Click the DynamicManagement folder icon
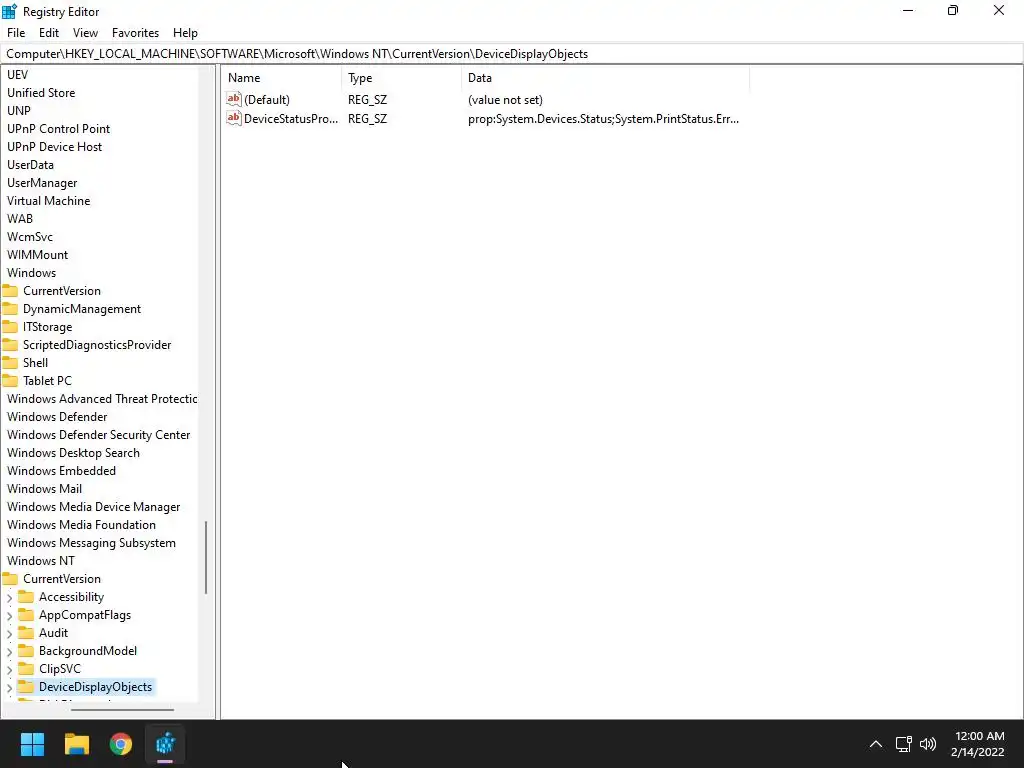 [10, 308]
